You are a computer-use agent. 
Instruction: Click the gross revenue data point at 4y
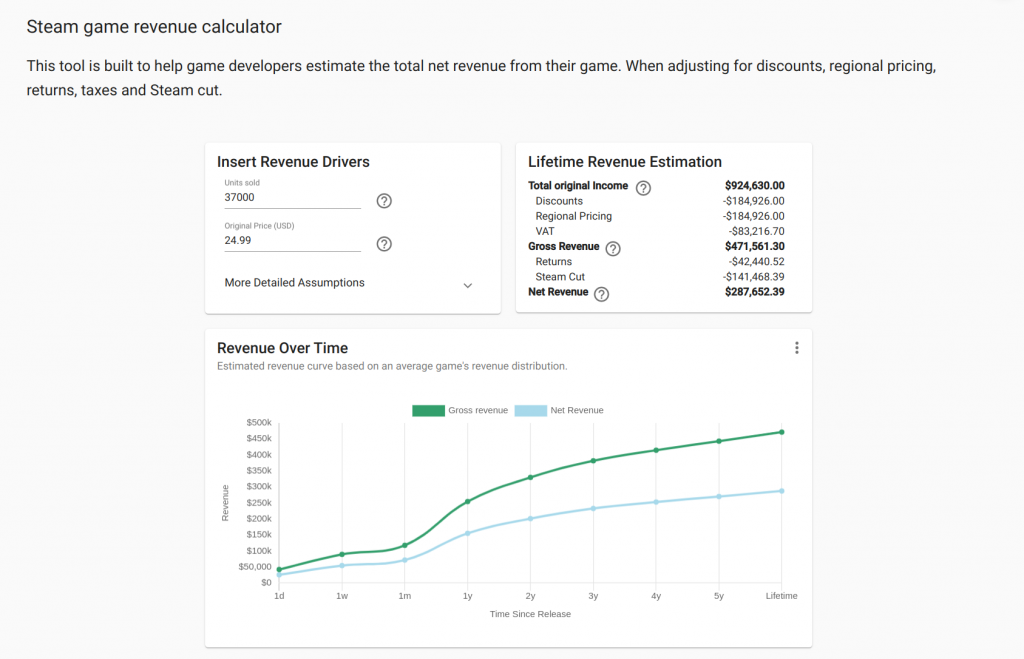coord(656,450)
